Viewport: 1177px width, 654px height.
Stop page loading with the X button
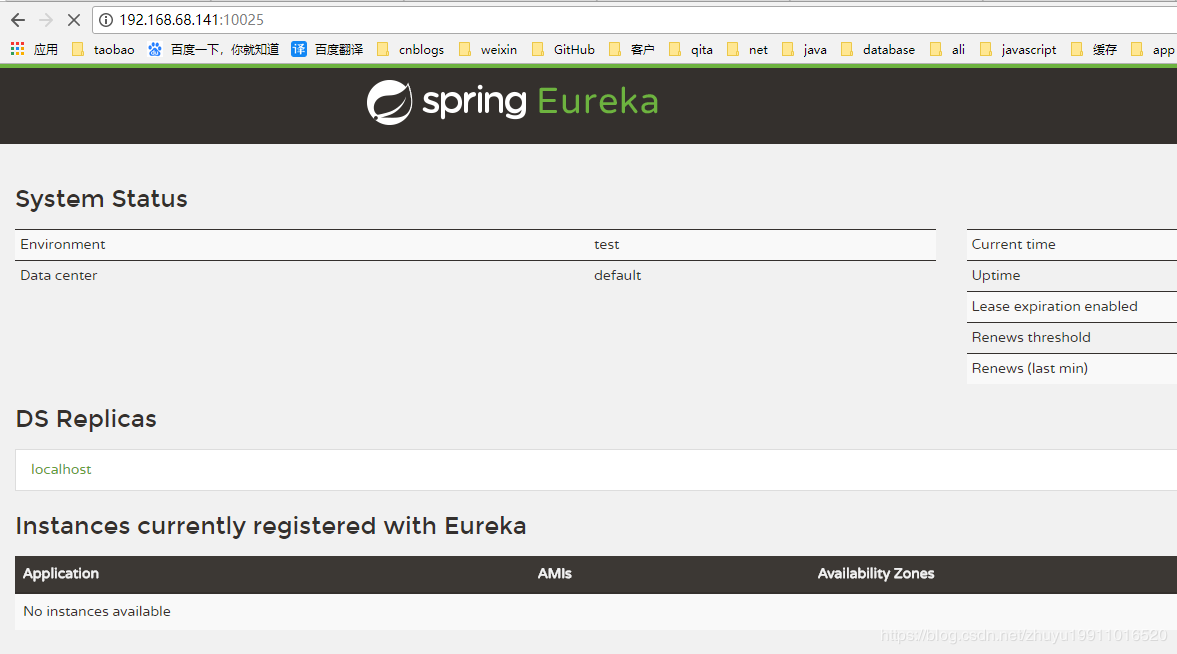coord(74,20)
